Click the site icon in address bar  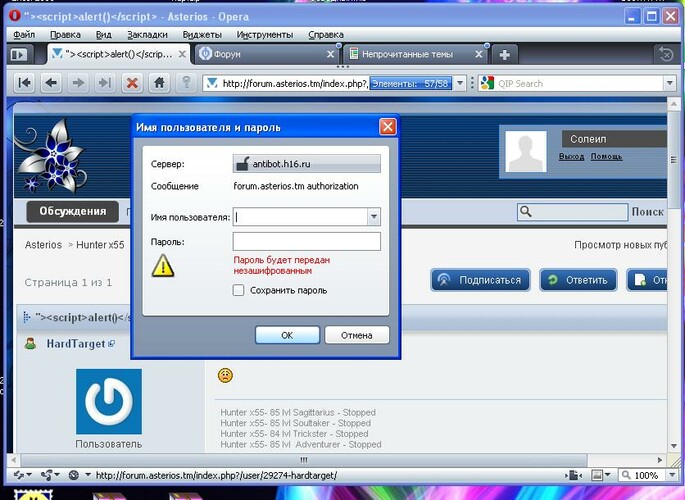pos(212,83)
